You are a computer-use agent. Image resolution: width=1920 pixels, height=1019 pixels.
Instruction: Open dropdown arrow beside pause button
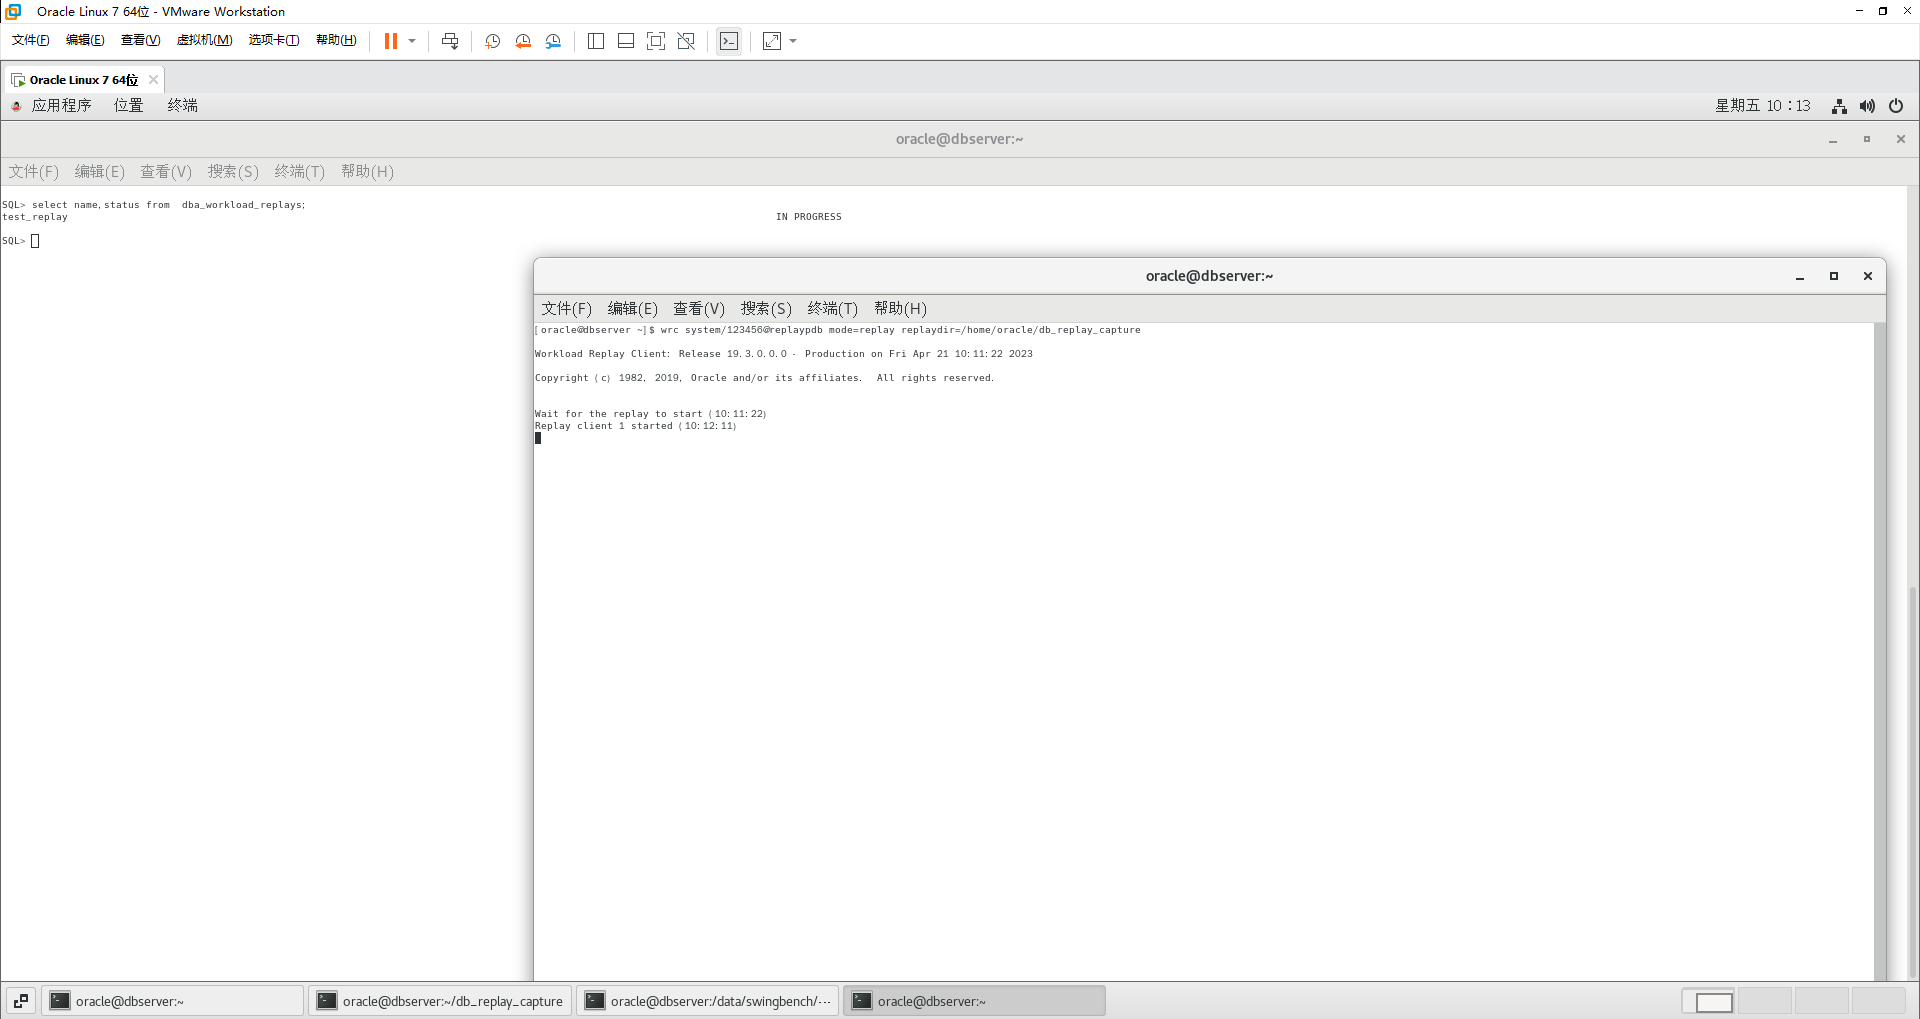pyautogui.click(x=412, y=41)
